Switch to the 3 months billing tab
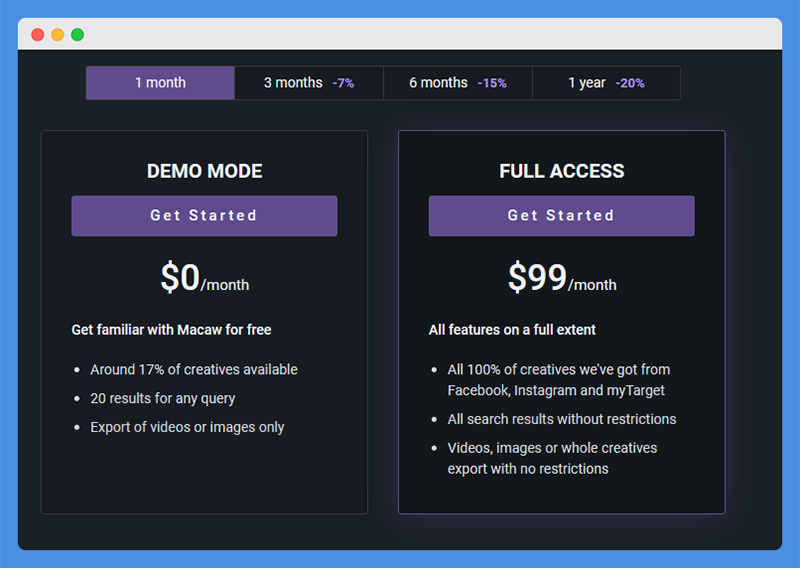This screenshot has width=800, height=568. tap(309, 83)
